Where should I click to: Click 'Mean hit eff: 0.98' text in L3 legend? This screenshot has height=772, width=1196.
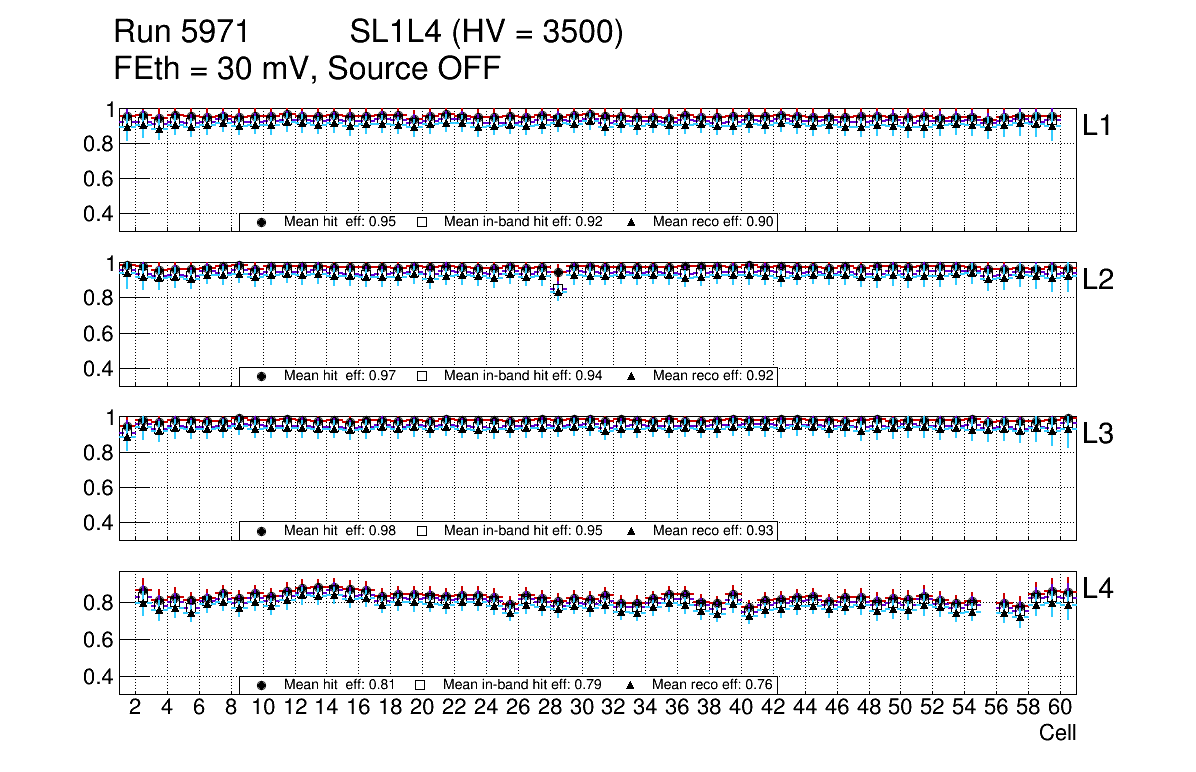340,531
